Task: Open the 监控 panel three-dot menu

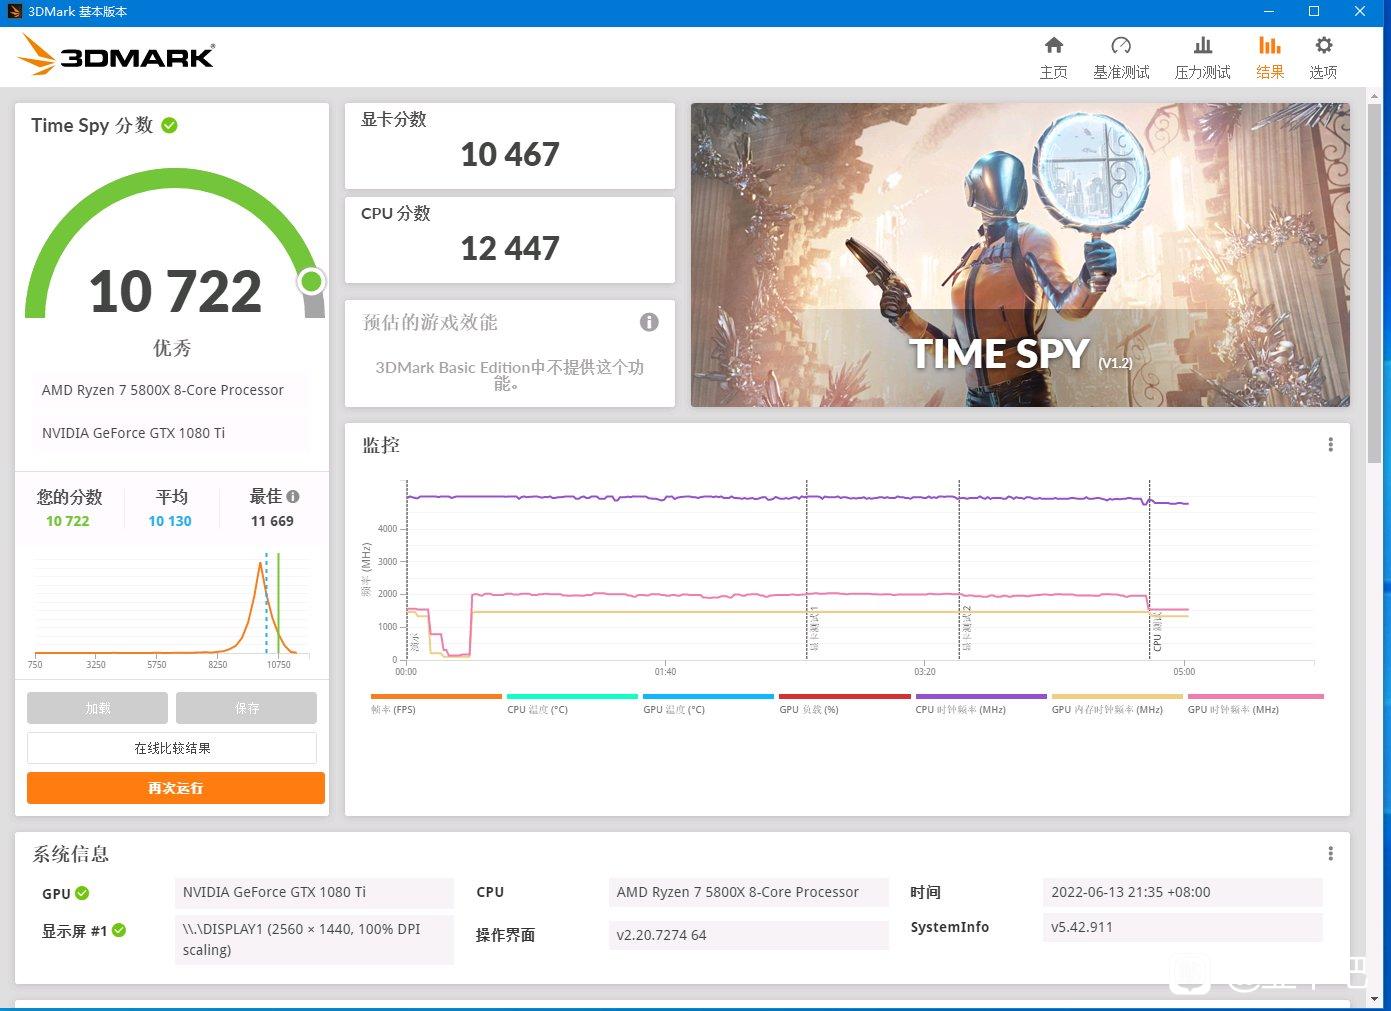Action: pos(1330,445)
